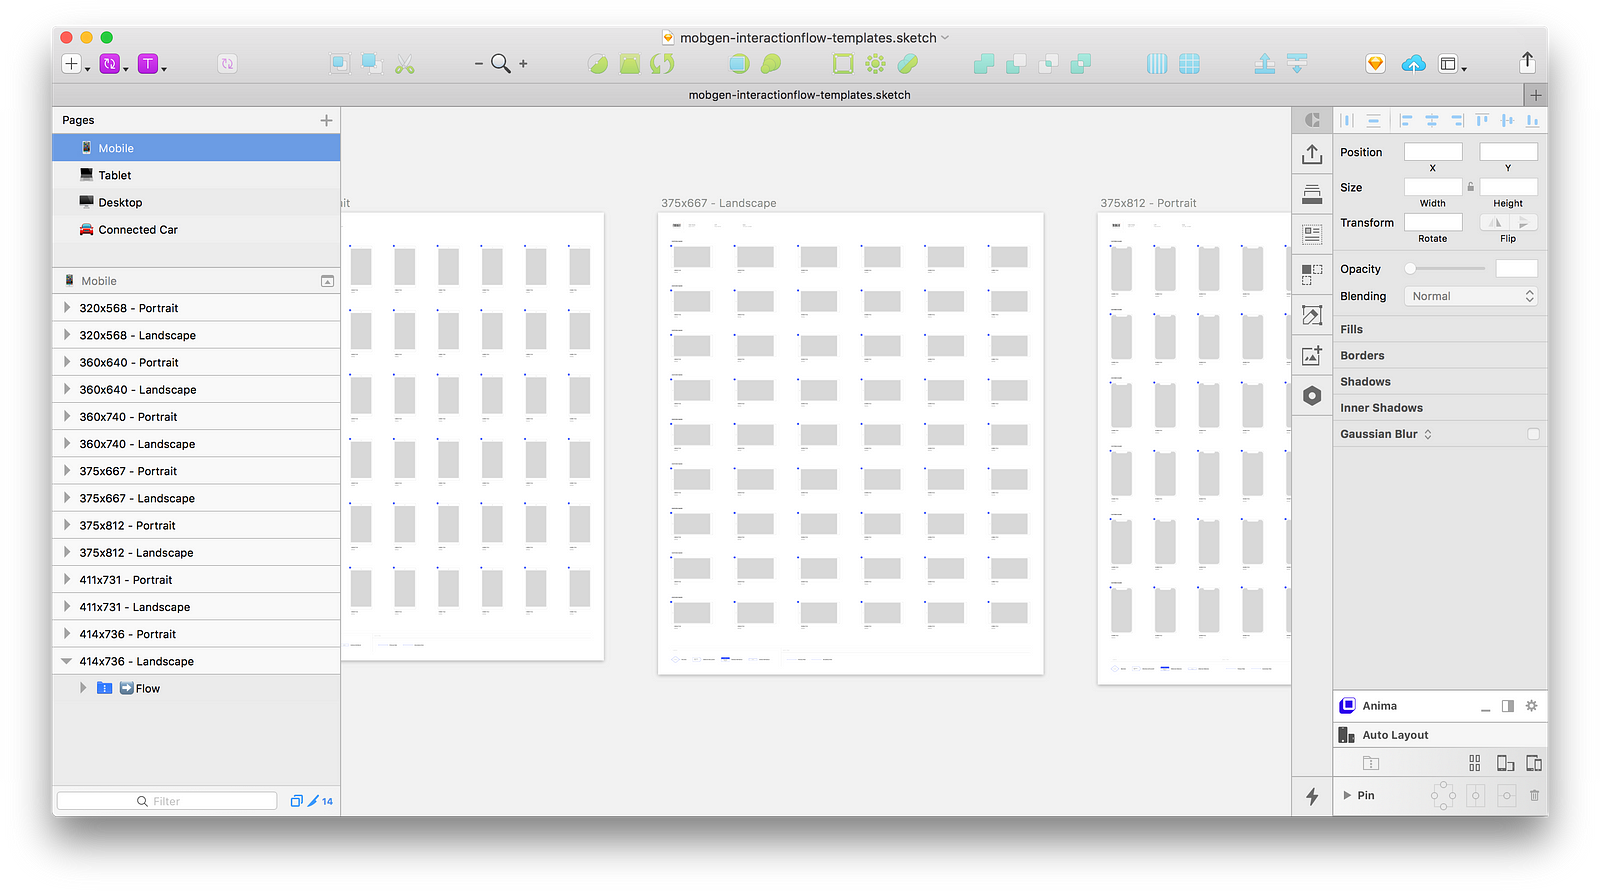Open the view layout dropdown in toolbar
Image resolution: width=1600 pixels, height=891 pixels.
(1452, 64)
